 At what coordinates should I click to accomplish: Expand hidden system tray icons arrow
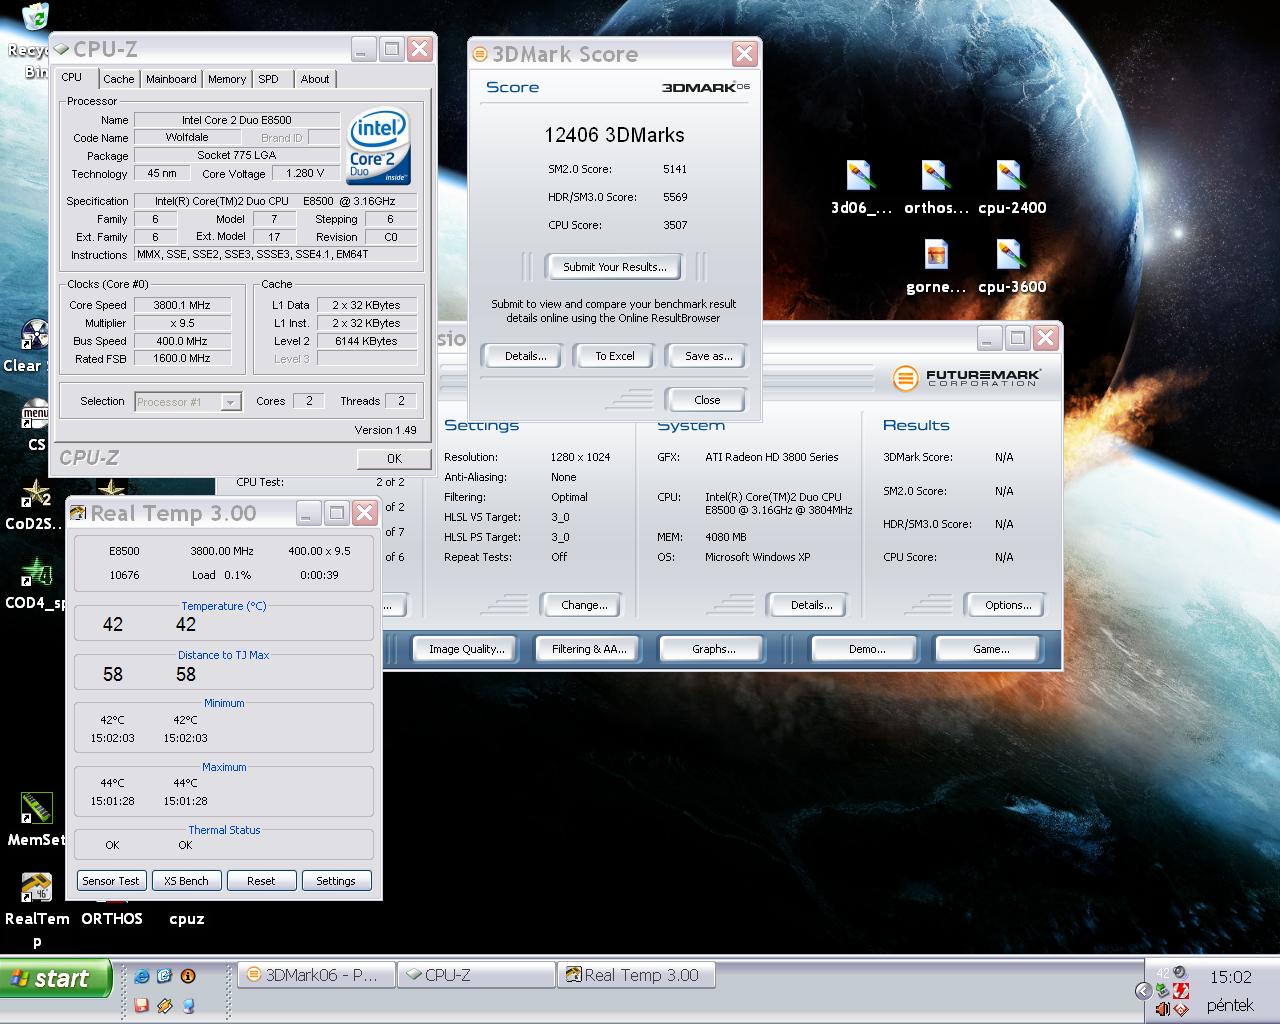[x=1143, y=991]
